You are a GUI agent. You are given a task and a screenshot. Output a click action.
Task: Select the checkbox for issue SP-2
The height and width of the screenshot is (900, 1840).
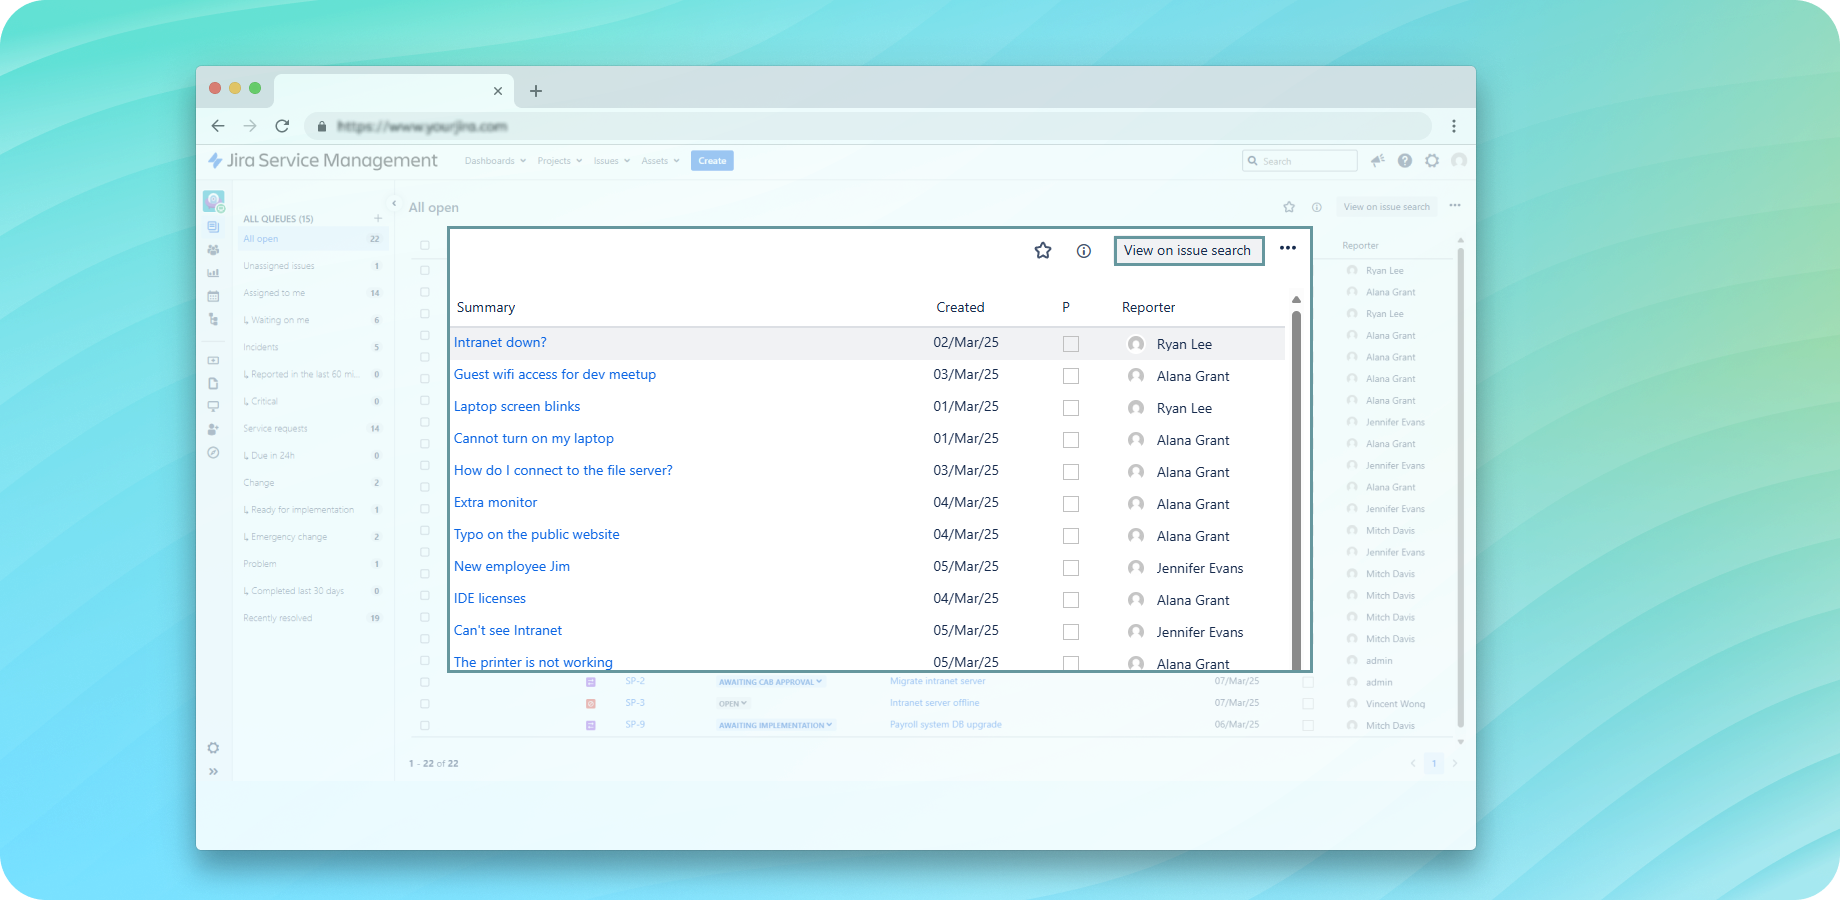coord(425,682)
